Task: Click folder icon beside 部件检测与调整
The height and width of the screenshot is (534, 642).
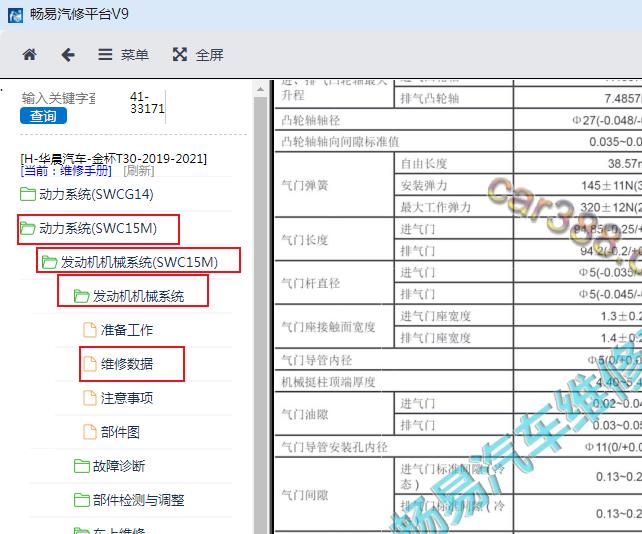Action: 81,500
